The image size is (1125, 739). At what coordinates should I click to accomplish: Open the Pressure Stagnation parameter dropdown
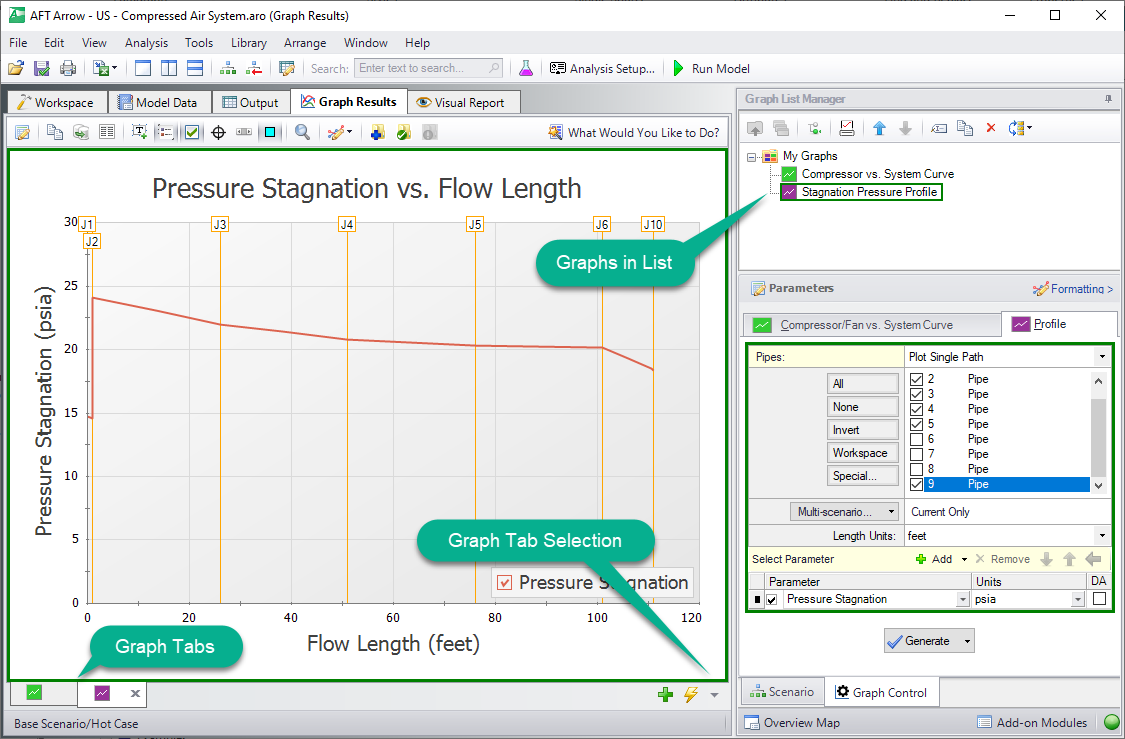(963, 599)
